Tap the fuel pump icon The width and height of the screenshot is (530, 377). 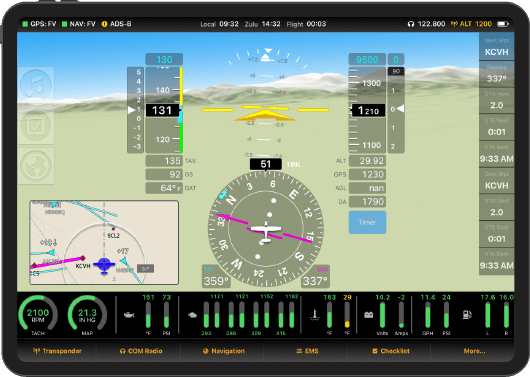click(x=467, y=315)
